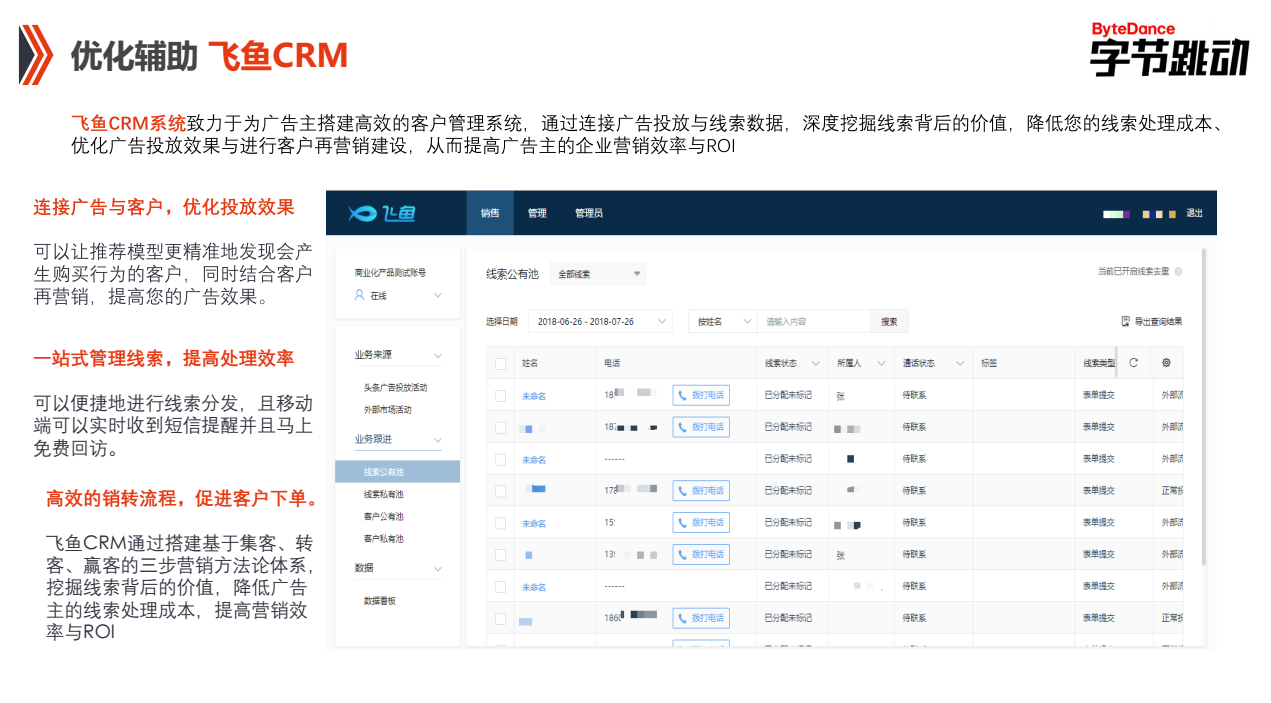Click the 在线 status person icon in sidebar
The image size is (1271, 703).
click(x=357, y=294)
